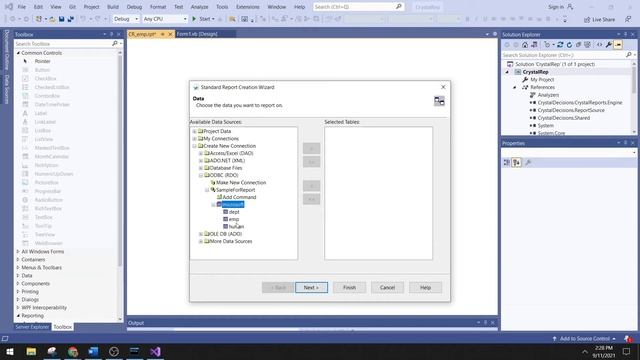Open Chrome from the taskbar
Image resolution: width=640 pixels, height=360 pixels.
point(73,351)
